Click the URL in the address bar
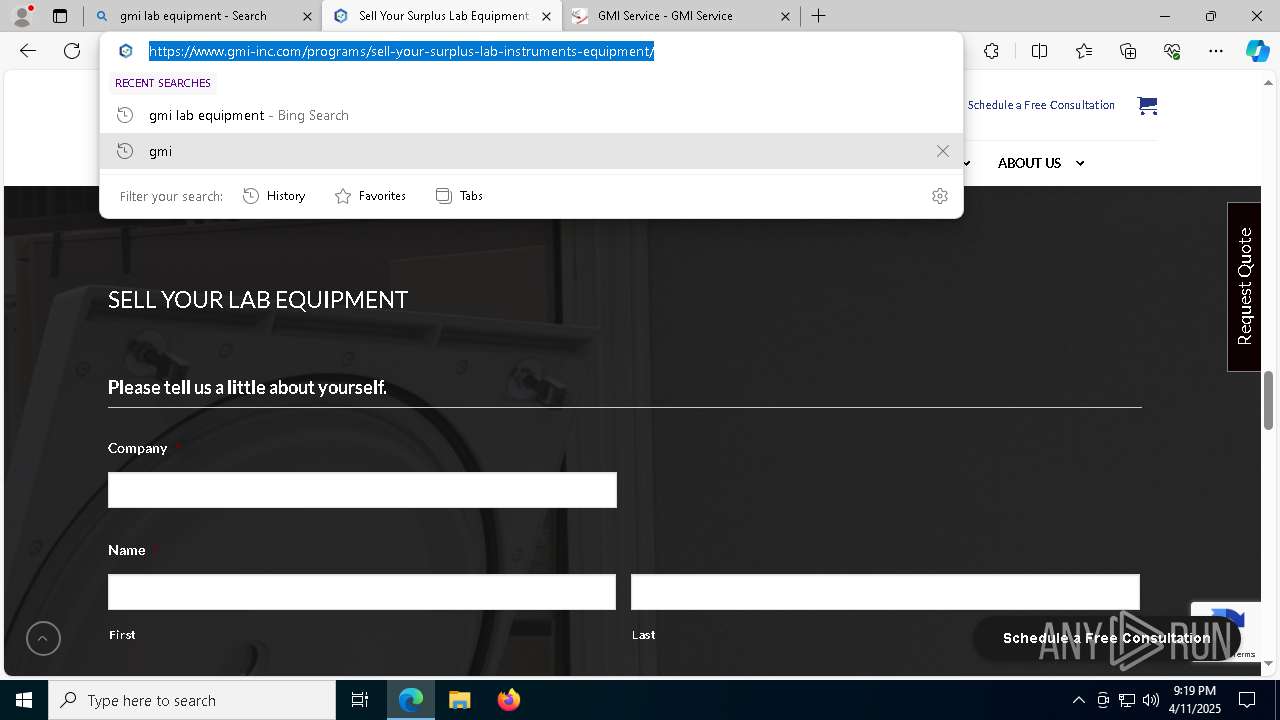Image resolution: width=1280 pixels, height=720 pixels. (401, 51)
